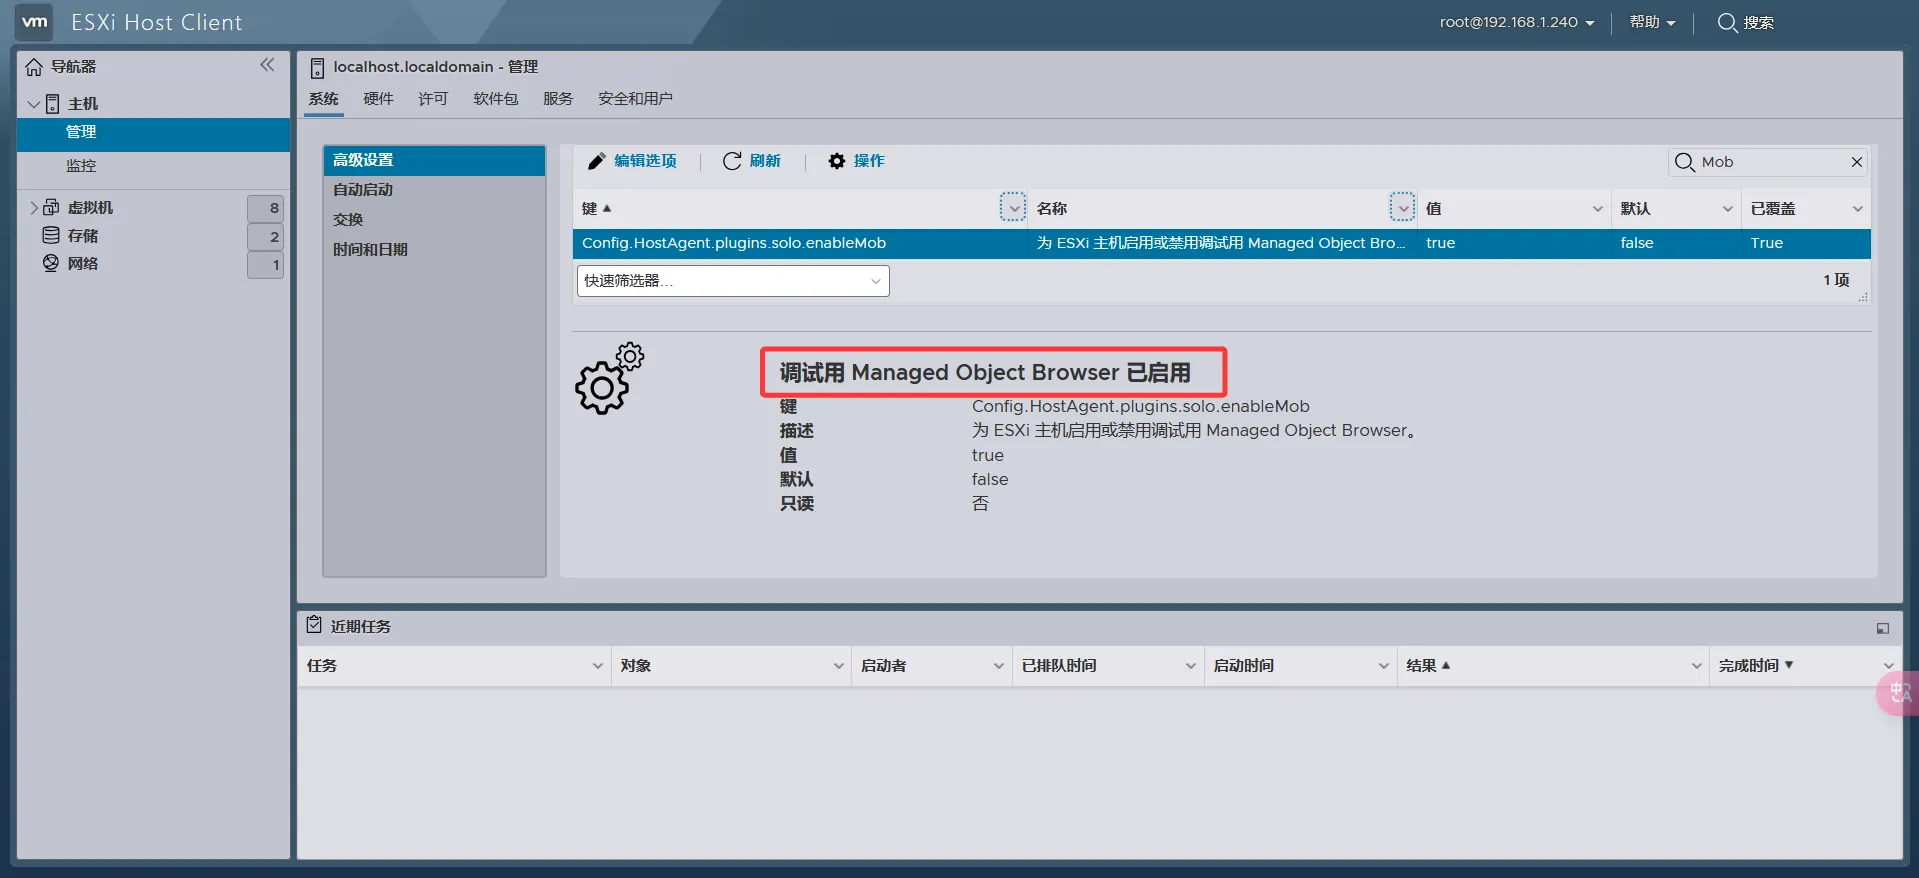Viewport: 1919px width, 878px height.
Task: Switch to the 系统 tab
Action: pos(323,99)
